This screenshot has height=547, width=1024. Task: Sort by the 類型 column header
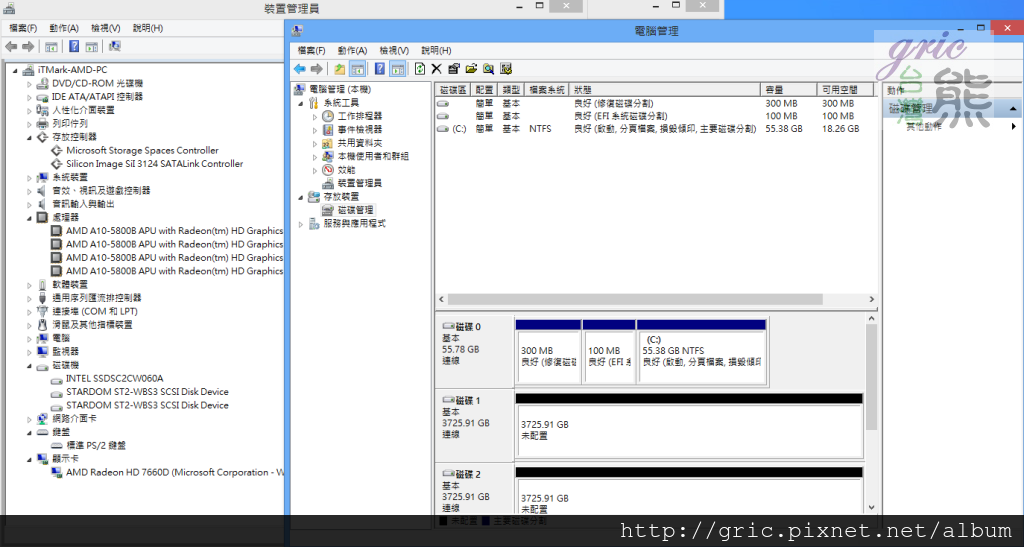click(511, 90)
